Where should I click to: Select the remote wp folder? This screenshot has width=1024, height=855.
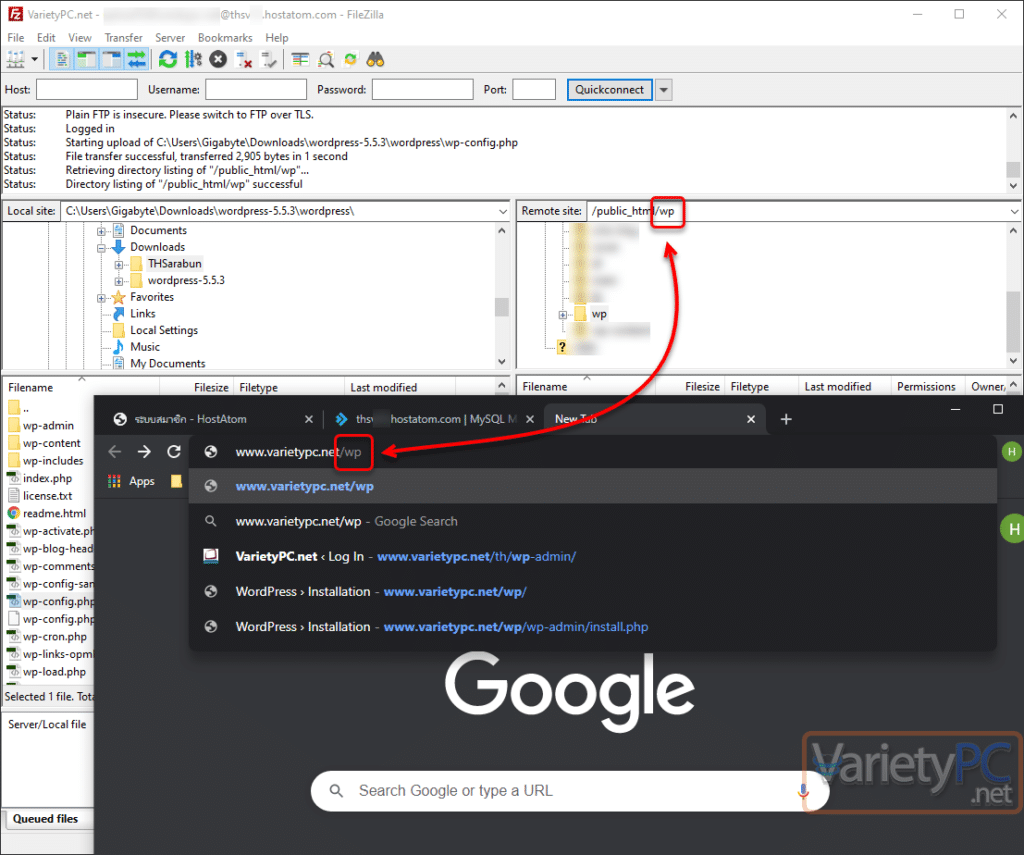(599, 314)
